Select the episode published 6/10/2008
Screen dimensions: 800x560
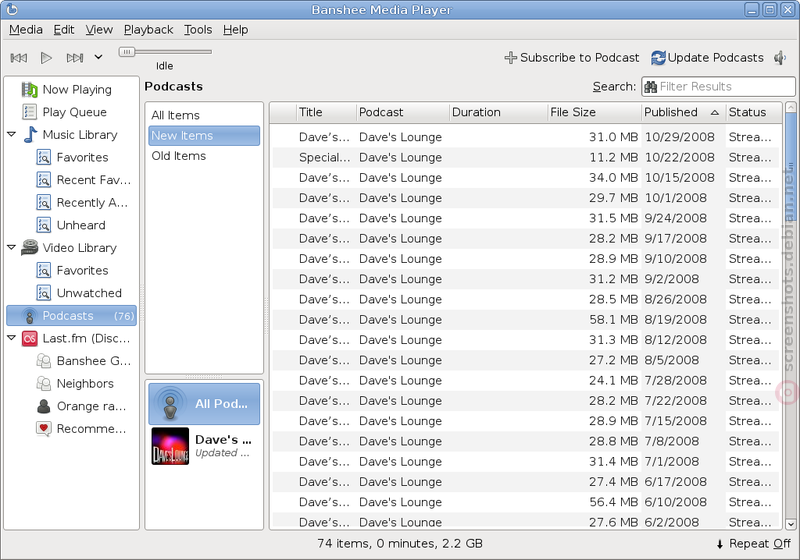click(526, 502)
